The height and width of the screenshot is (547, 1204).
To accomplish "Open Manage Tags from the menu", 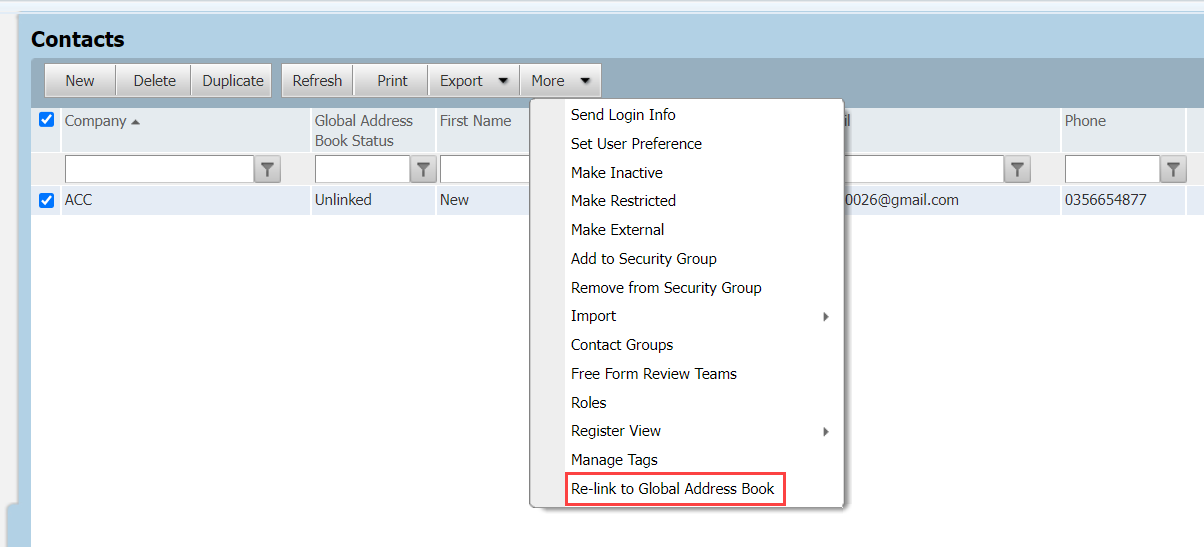I will (614, 460).
